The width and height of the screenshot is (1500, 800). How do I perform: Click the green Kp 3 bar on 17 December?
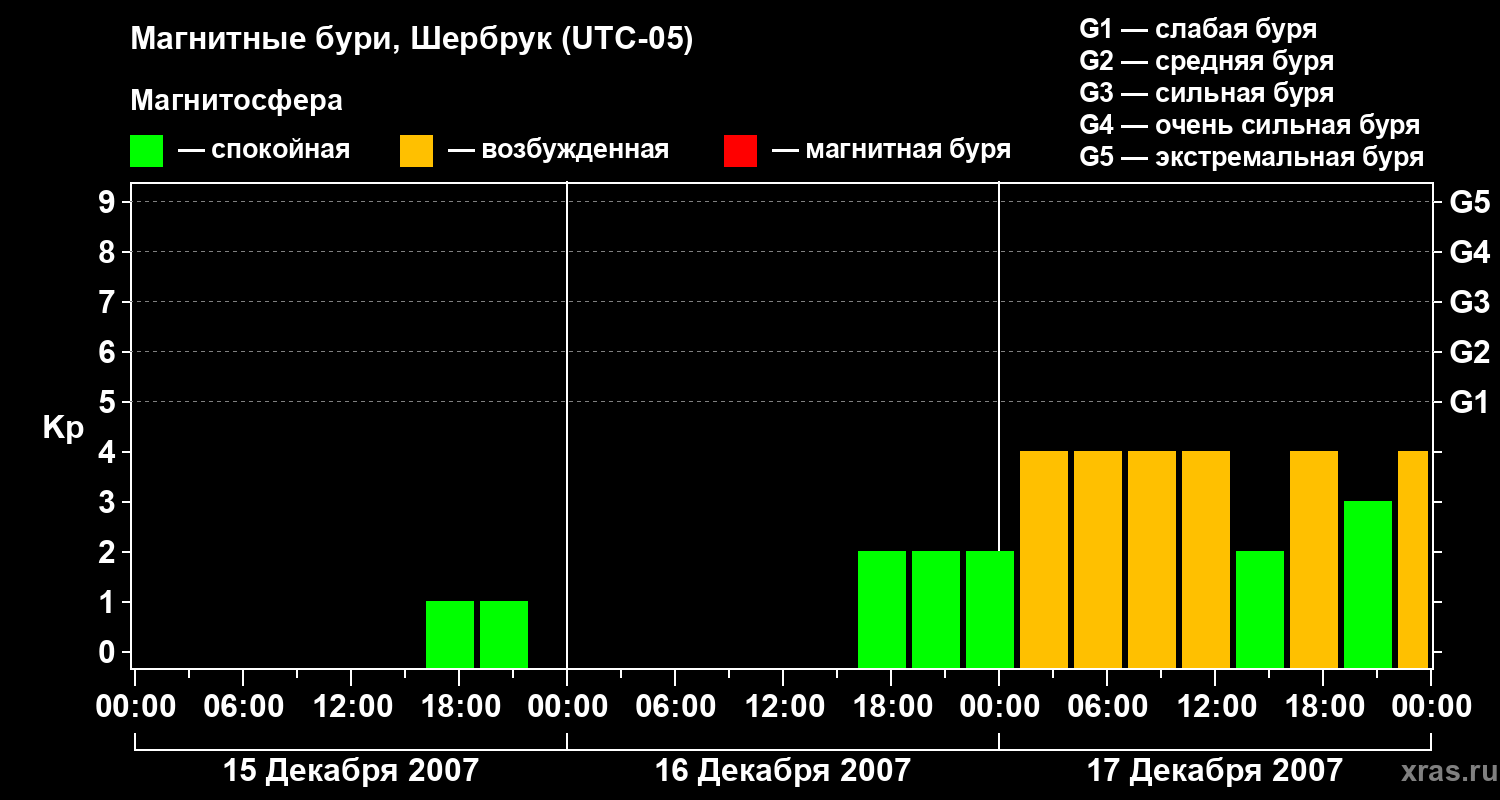pos(1368,584)
